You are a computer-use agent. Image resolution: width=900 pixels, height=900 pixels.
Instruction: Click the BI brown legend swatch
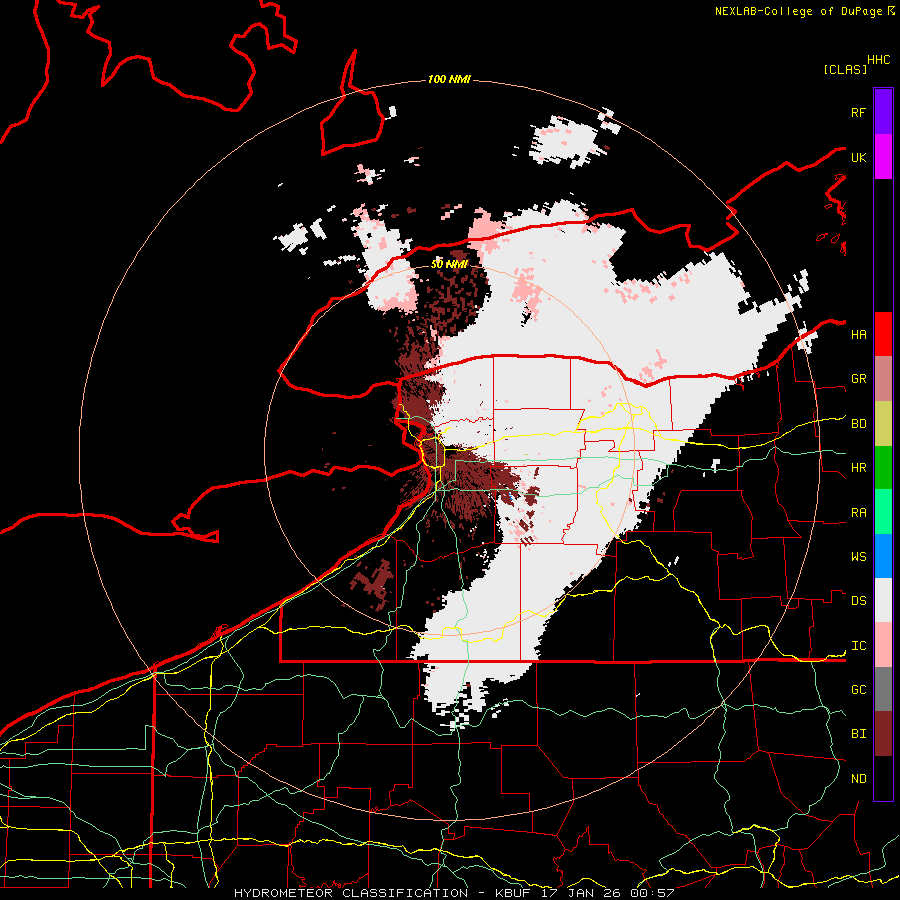[x=883, y=734]
